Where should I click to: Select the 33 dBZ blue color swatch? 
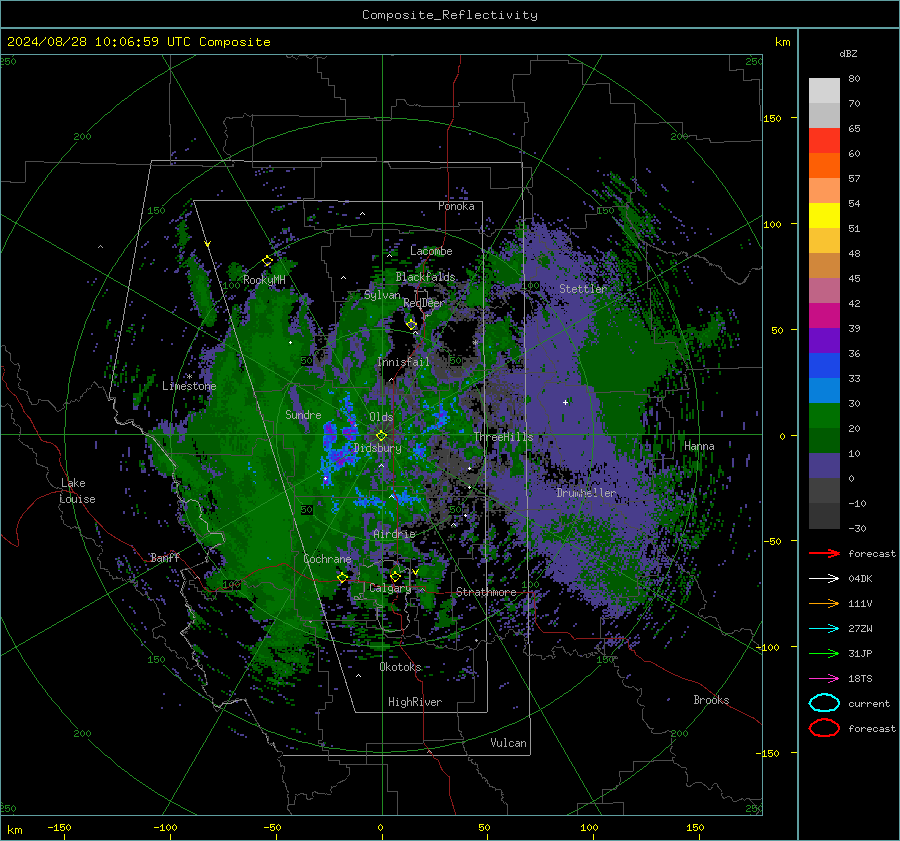(x=824, y=366)
